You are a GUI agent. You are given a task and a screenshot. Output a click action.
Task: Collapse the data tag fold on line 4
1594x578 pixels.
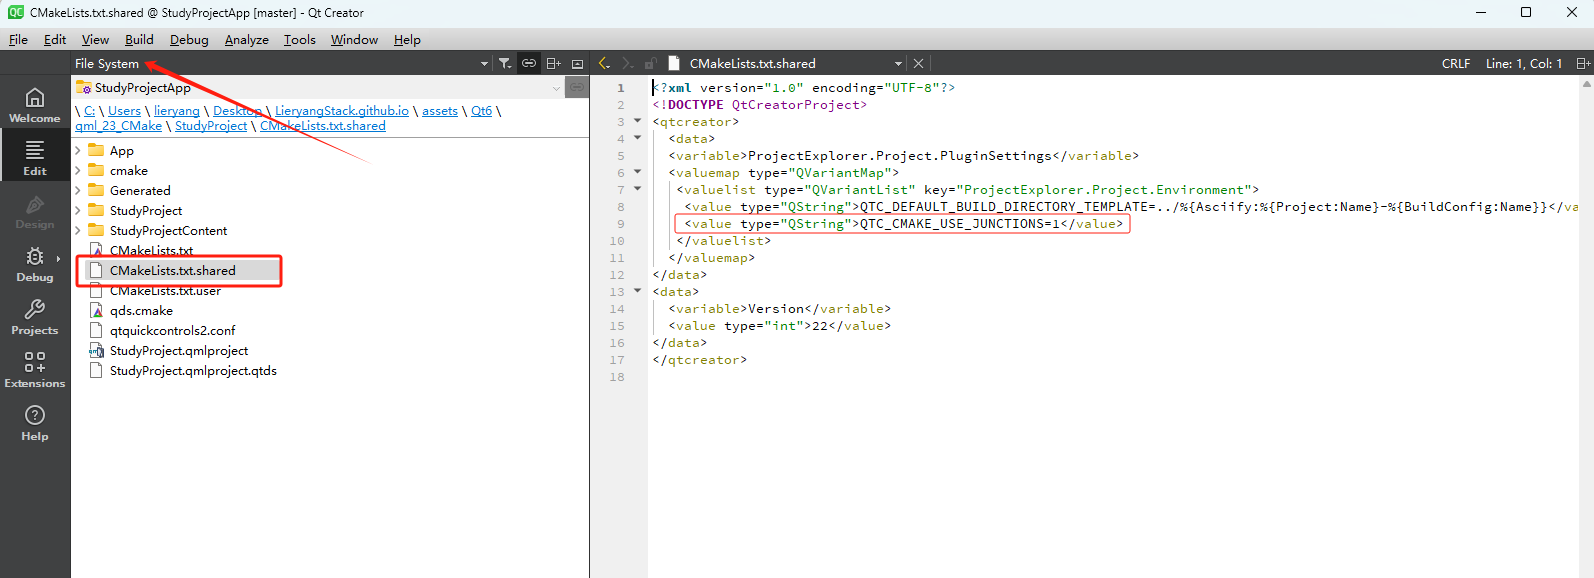(638, 138)
